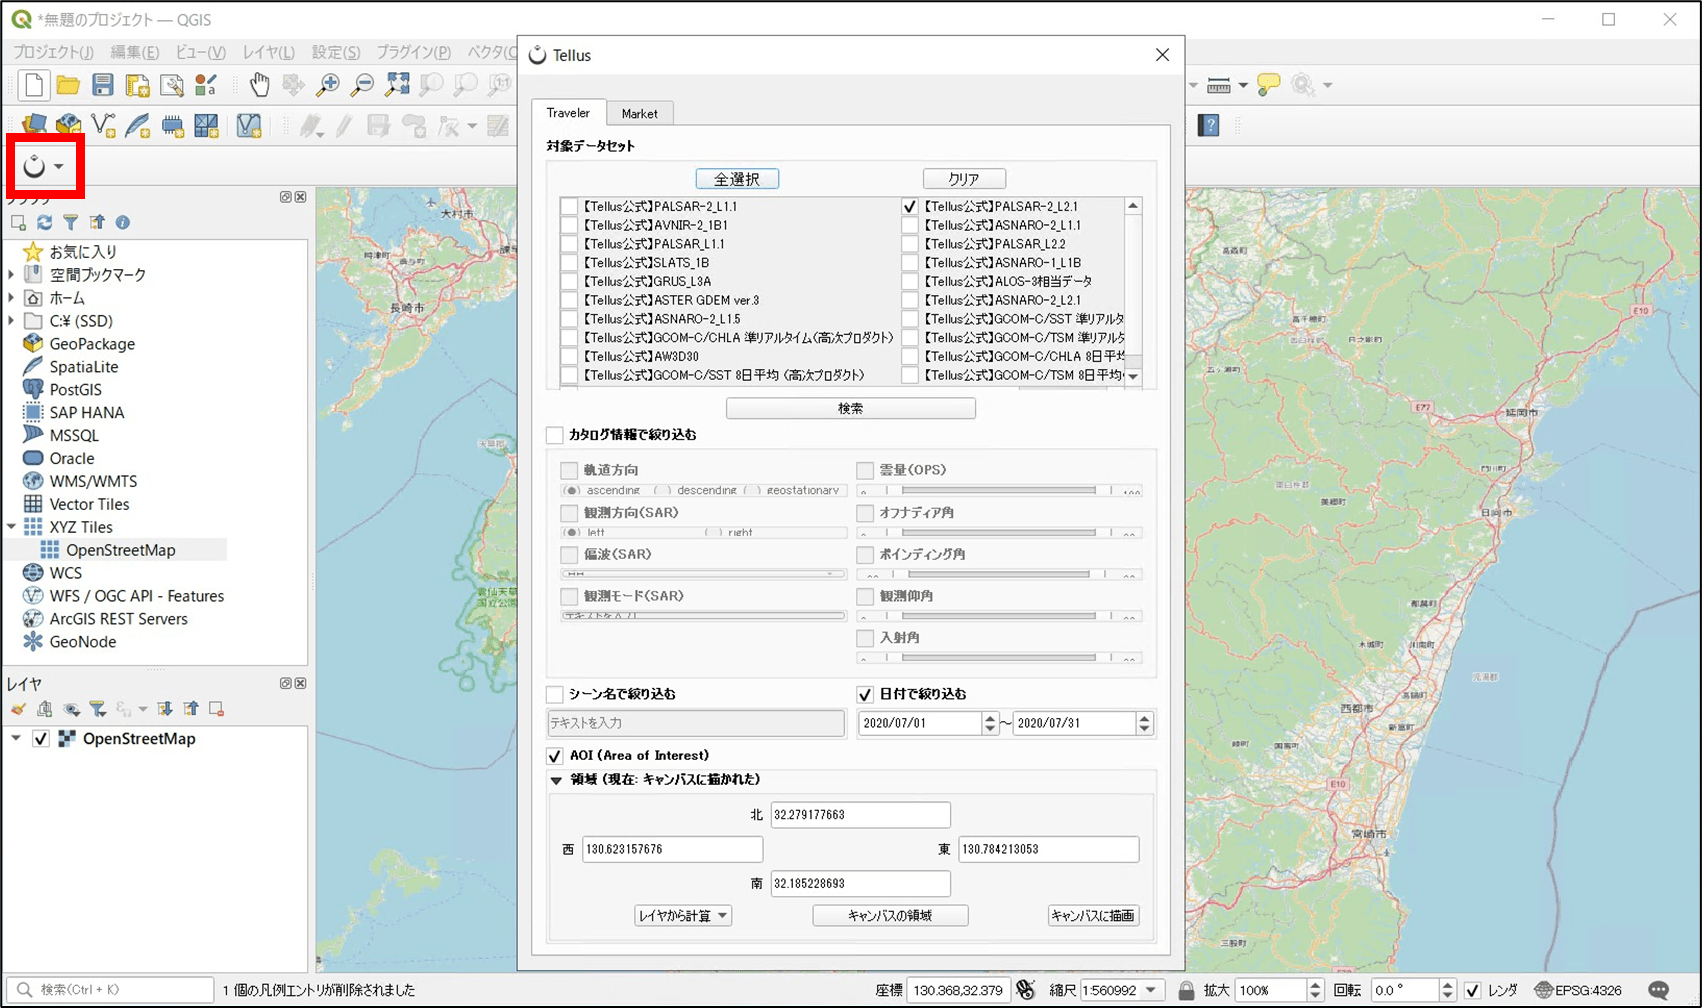
Task: Open the style manager icon
Action: click(x=206, y=85)
